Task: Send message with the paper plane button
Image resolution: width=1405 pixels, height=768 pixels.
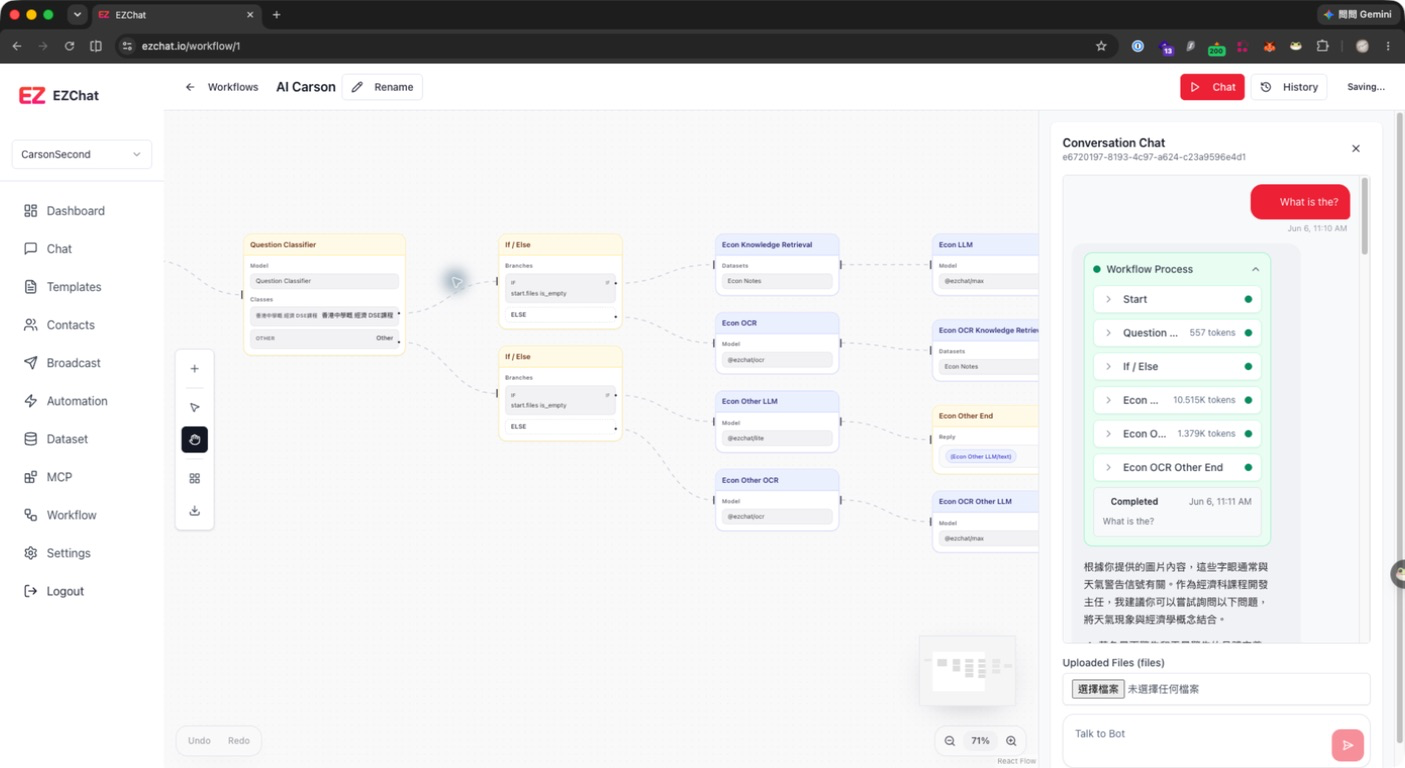Action: point(1347,745)
